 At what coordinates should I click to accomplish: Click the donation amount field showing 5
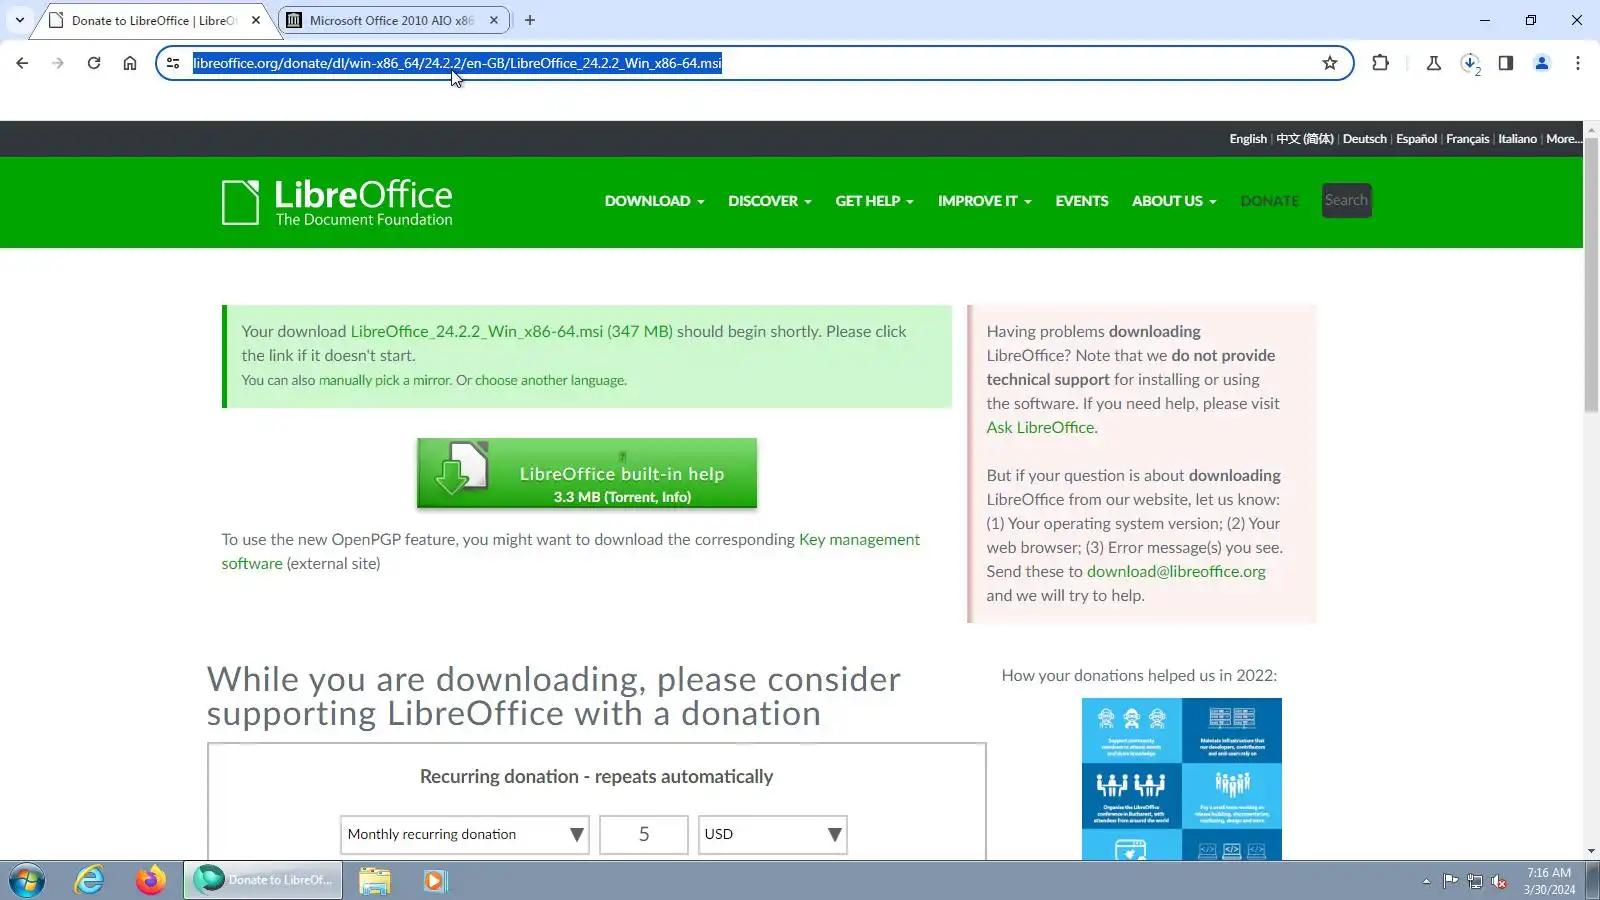point(644,834)
